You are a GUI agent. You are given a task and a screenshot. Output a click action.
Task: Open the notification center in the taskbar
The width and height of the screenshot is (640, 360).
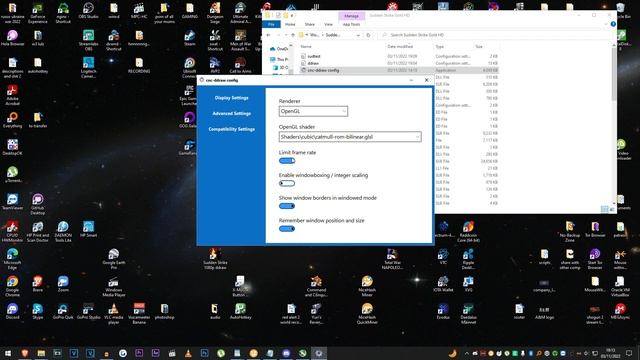[x=629, y=353]
